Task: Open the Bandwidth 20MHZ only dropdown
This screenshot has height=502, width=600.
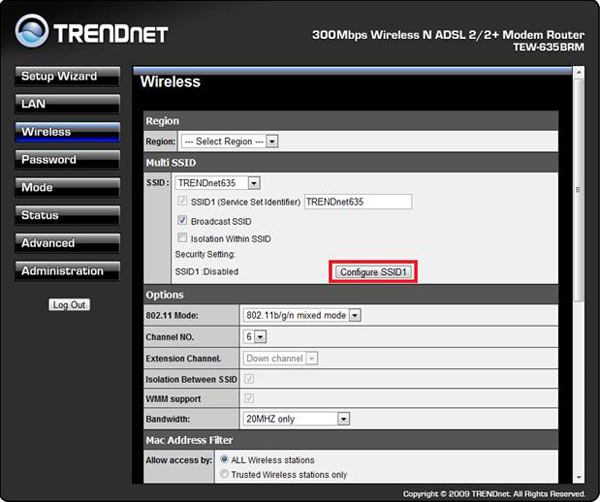Action: click(x=296, y=419)
